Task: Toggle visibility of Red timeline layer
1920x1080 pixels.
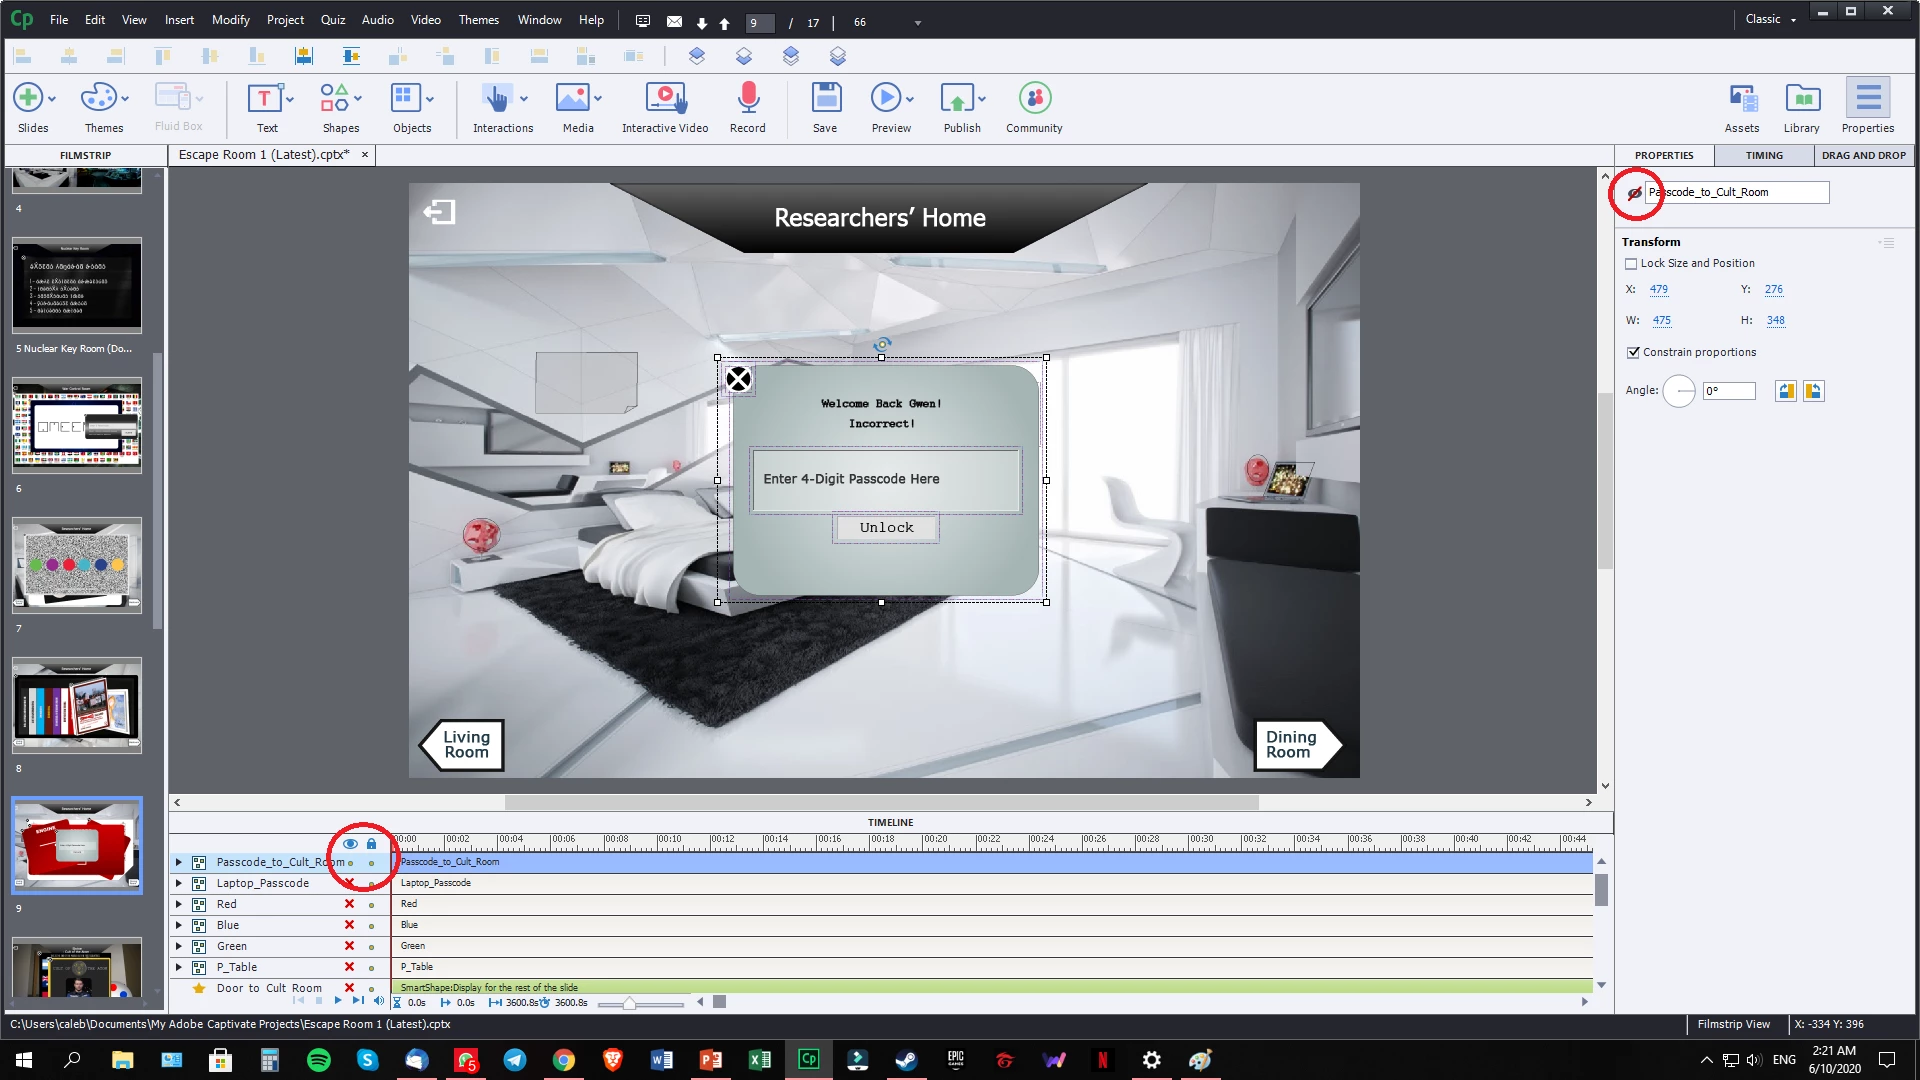Action: (349, 904)
